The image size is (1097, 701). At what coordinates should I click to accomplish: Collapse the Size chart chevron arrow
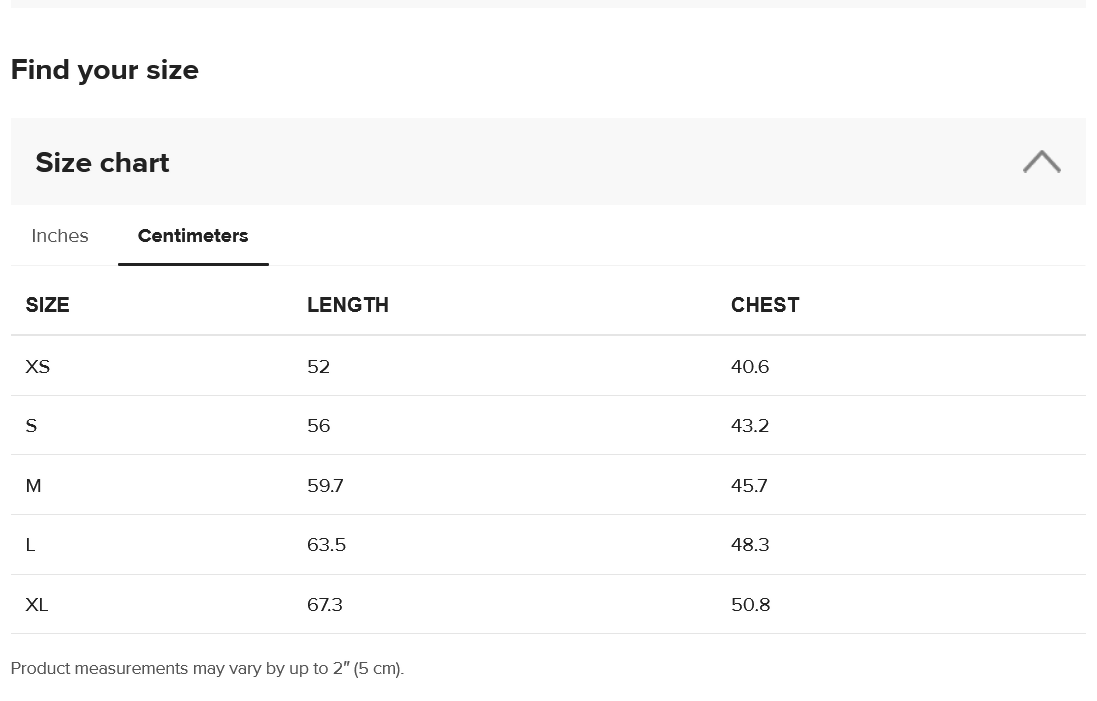[1041, 162]
